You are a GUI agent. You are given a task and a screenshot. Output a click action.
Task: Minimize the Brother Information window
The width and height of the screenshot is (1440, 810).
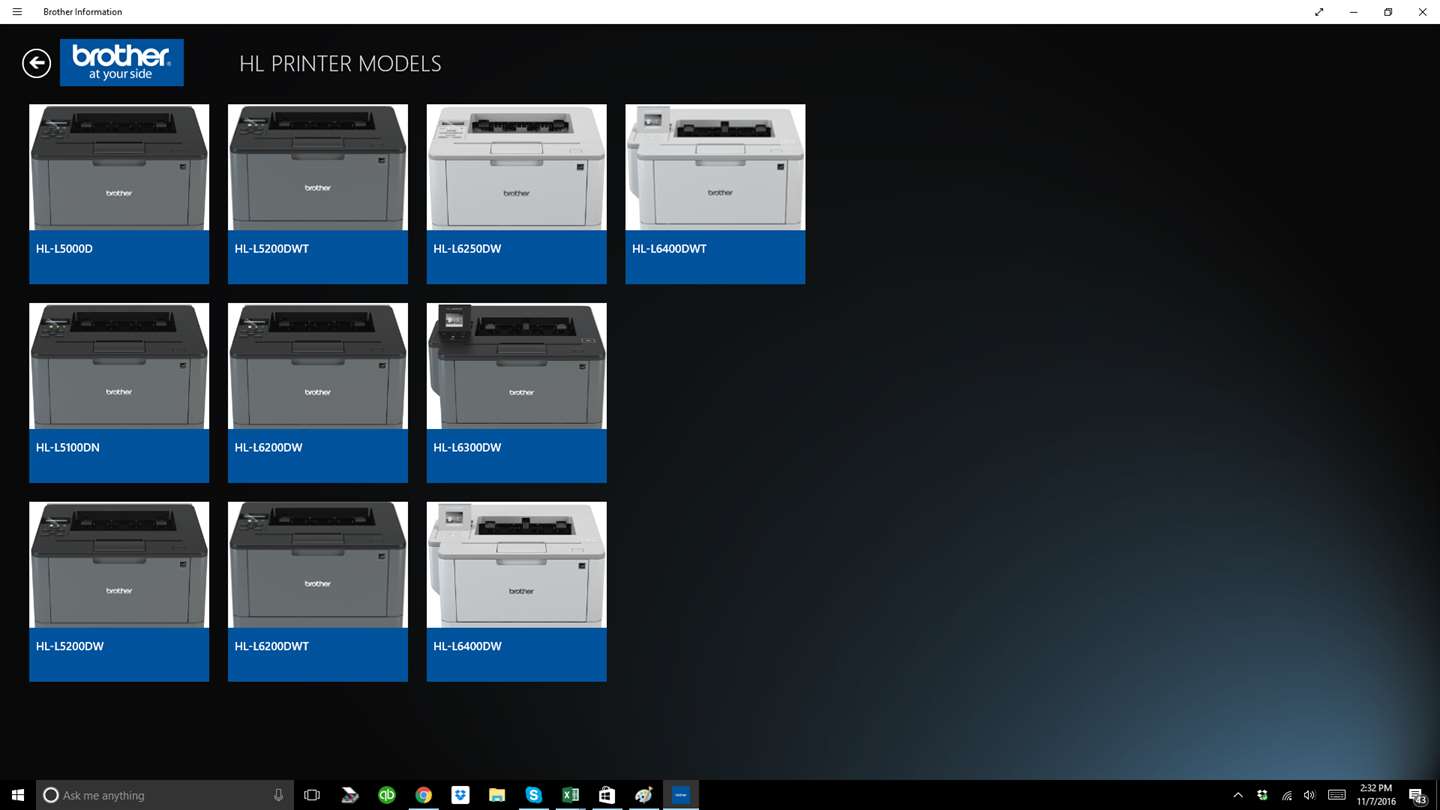click(1353, 12)
